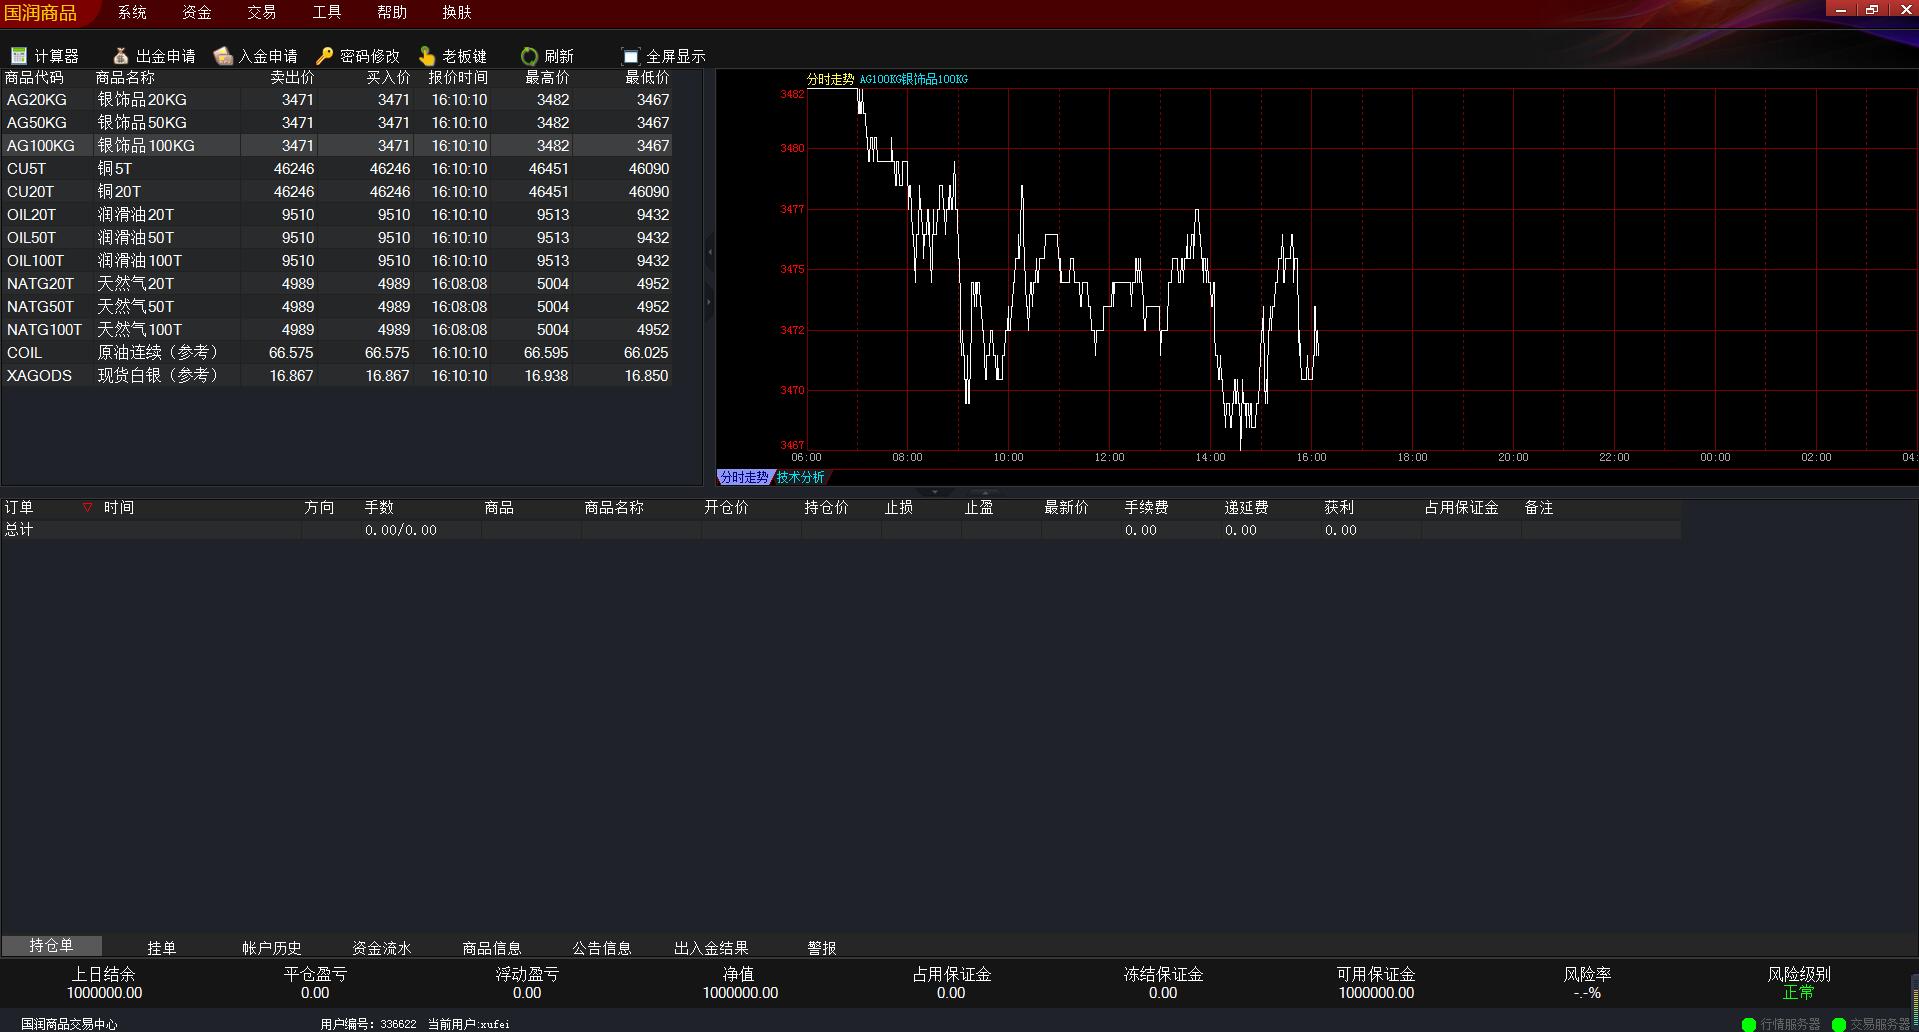Open the 换肤 skin menu
Image resolution: width=1919 pixels, height=1032 pixels.
click(457, 12)
